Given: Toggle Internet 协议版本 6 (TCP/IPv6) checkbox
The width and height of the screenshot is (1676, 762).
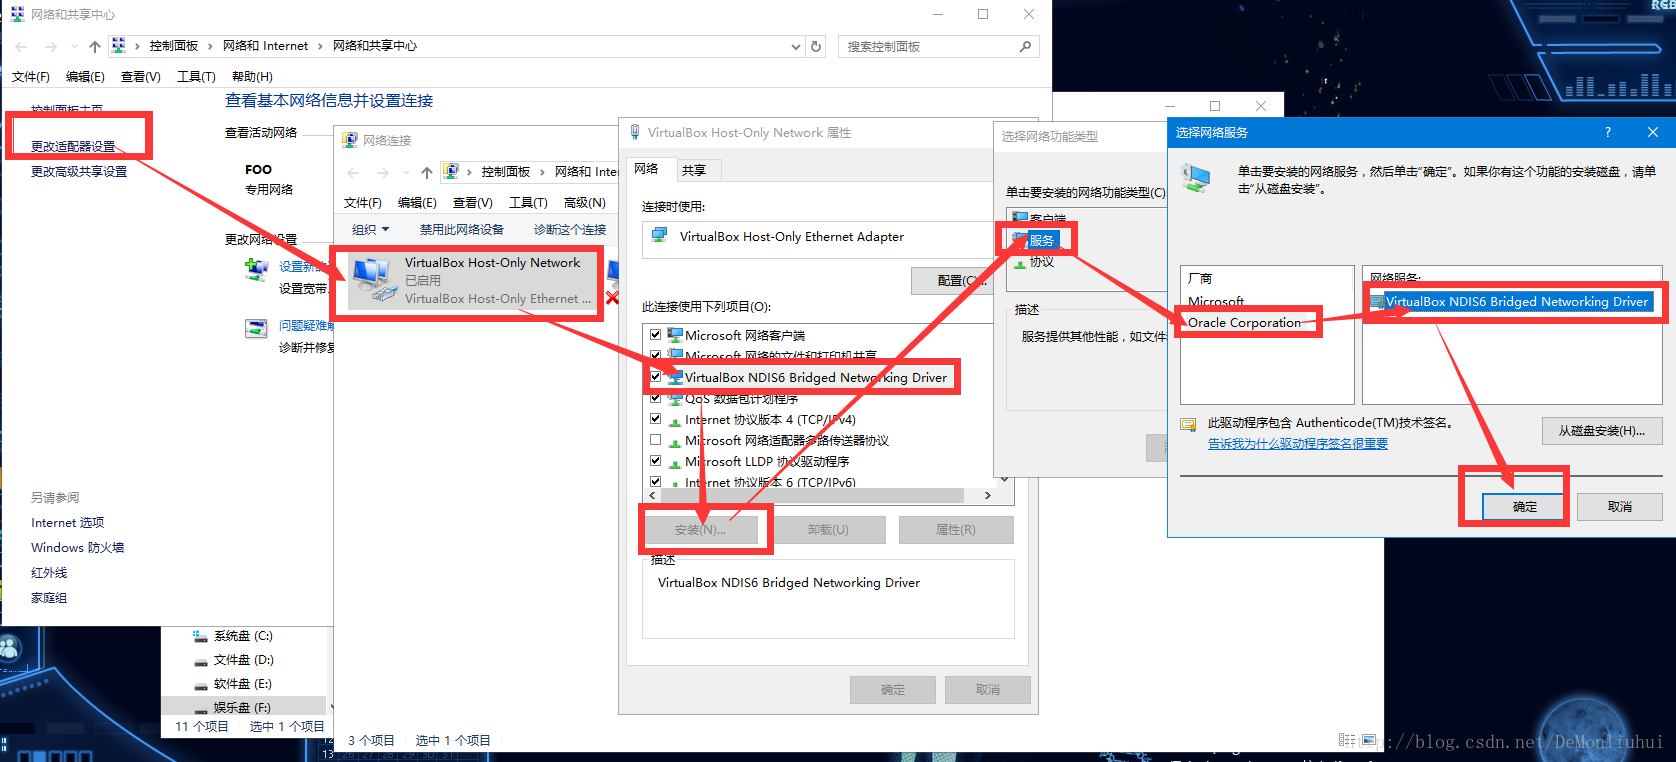Looking at the screenshot, I should click(656, 481).
